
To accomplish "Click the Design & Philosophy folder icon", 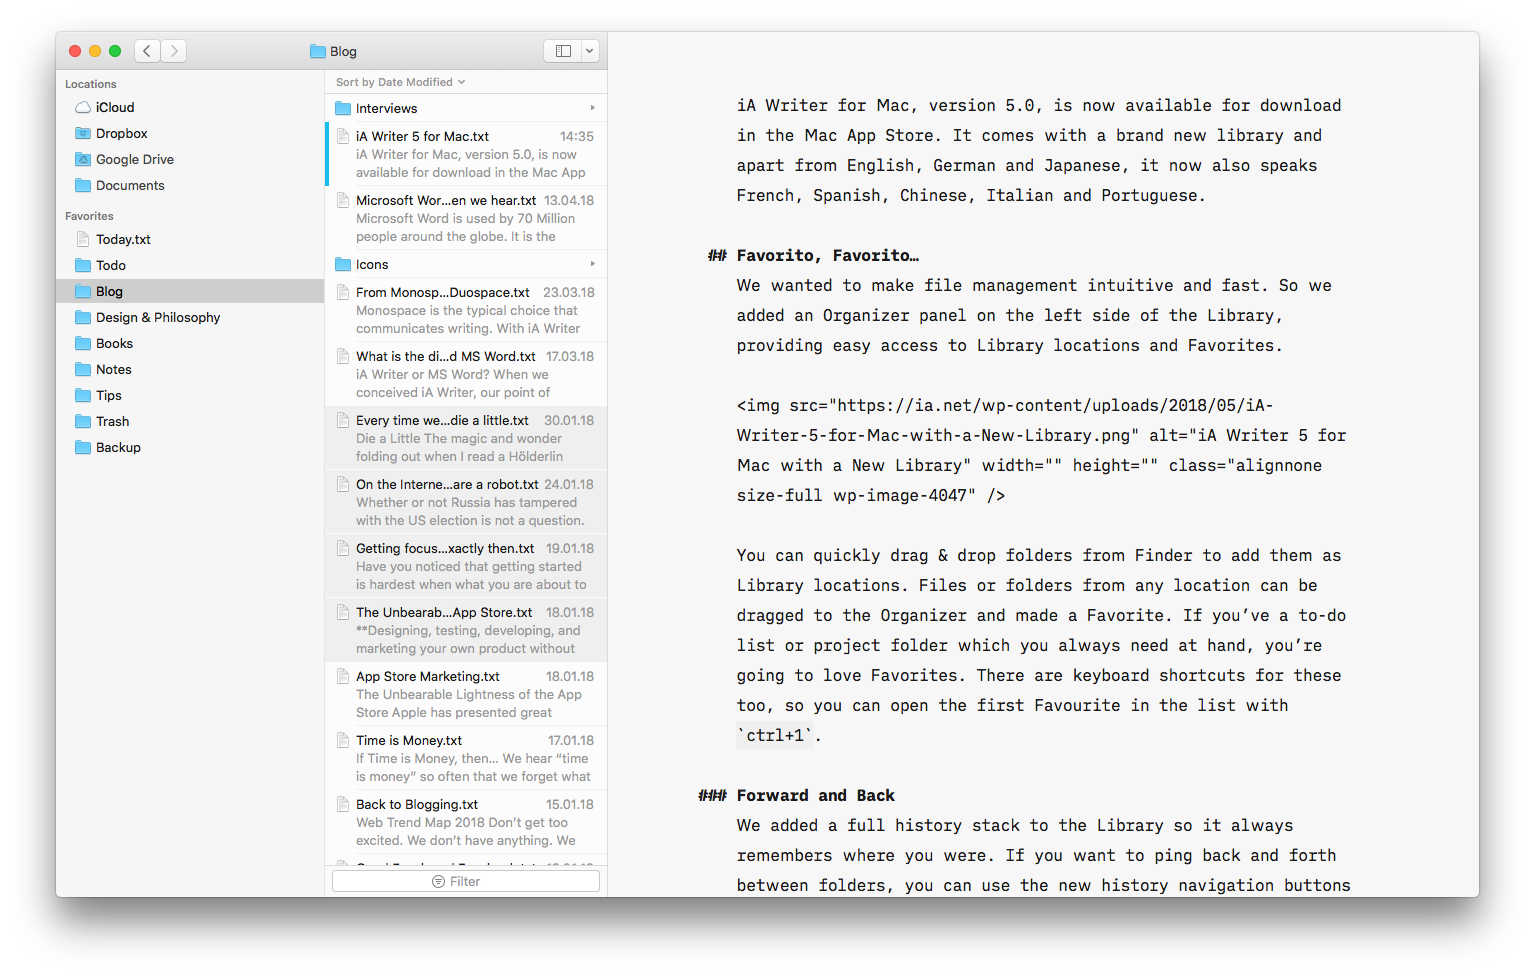I will [83, 317].
